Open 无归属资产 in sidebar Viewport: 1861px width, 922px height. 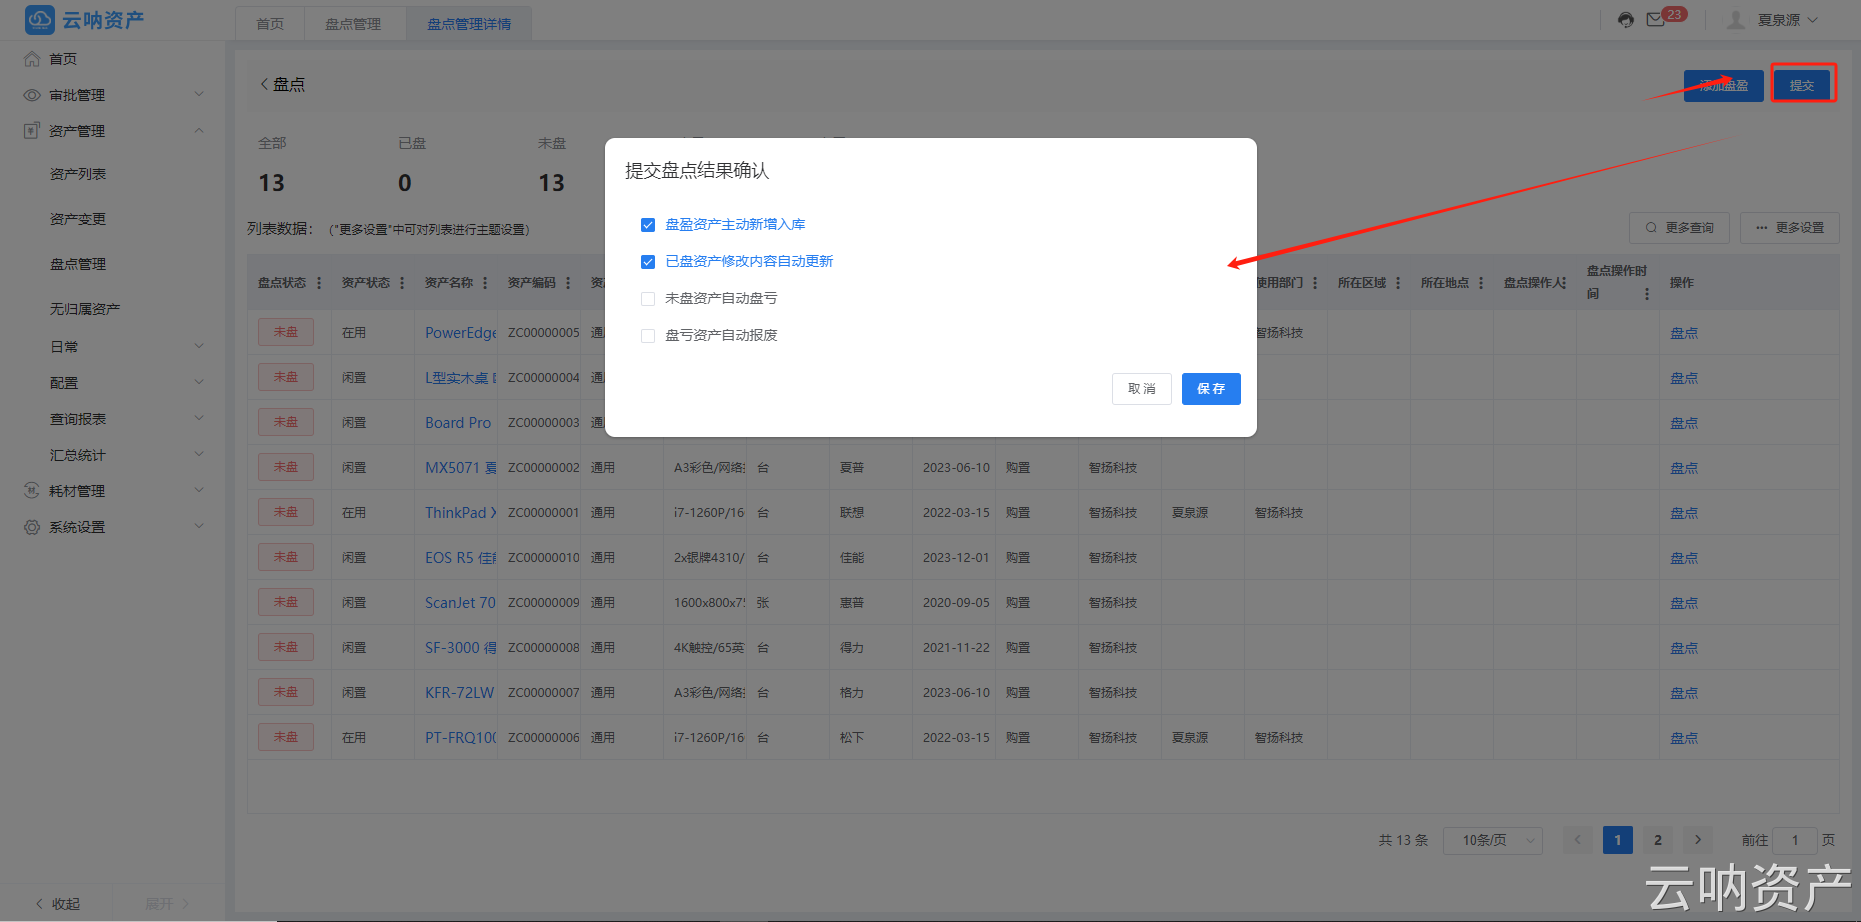(85, 309)
